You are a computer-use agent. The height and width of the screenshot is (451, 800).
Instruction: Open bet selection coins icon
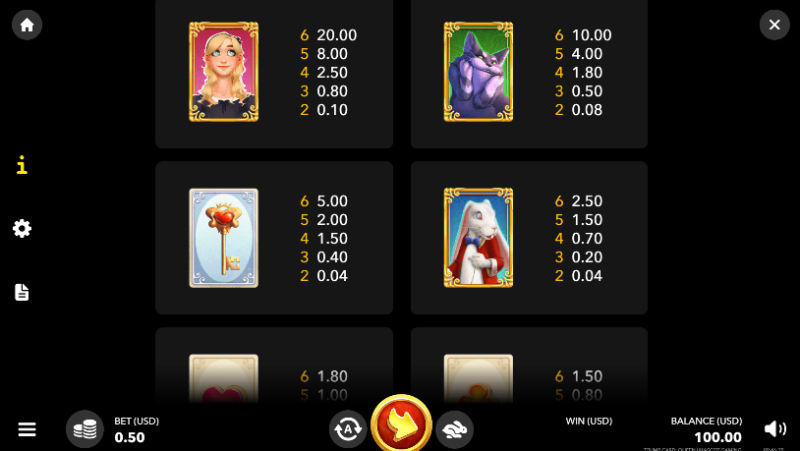(x=85, y=429)
